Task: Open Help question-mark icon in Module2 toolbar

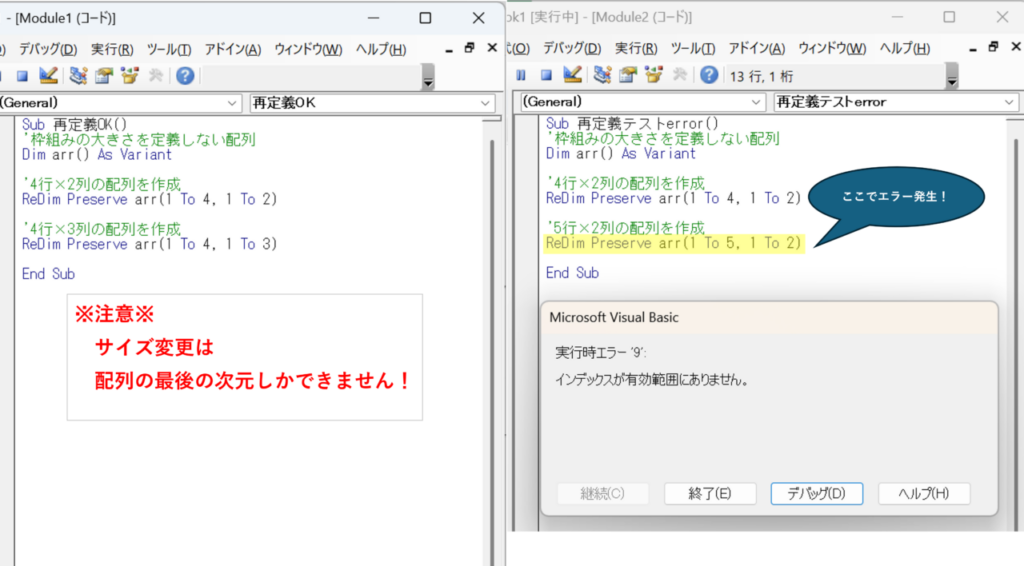Action: [x=709, y=75]
